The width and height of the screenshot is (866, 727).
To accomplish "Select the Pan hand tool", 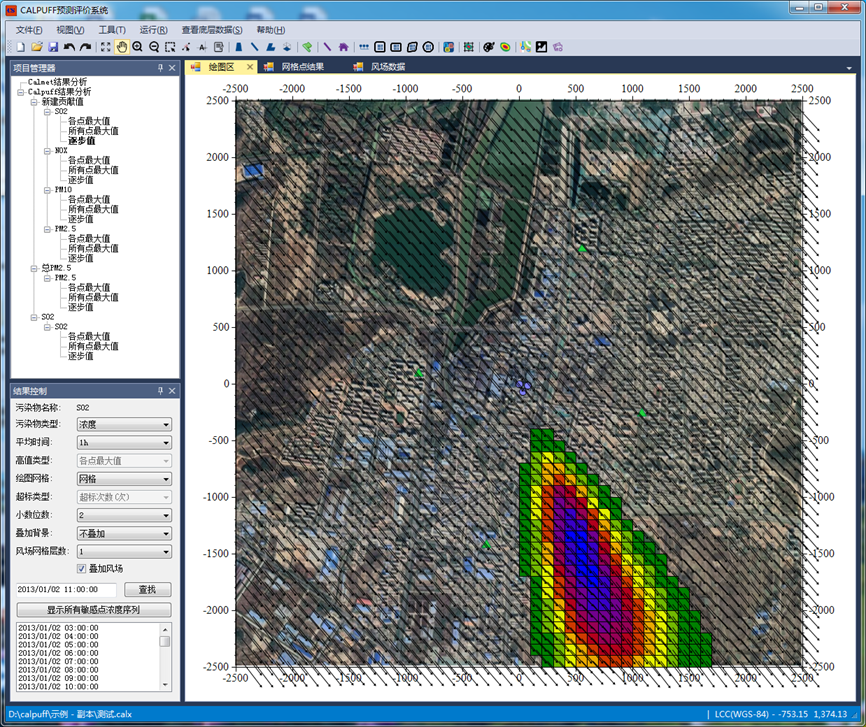I will [122, 47].
